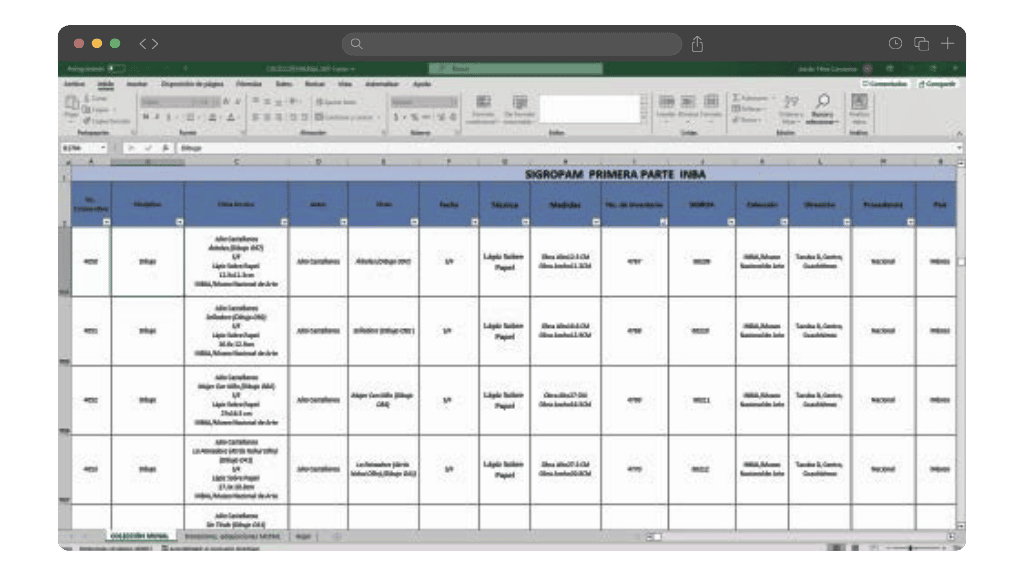Click the Compartir button
Image resolution: width=1024 pixels, height=576 pixels.
tap(937, 84)
